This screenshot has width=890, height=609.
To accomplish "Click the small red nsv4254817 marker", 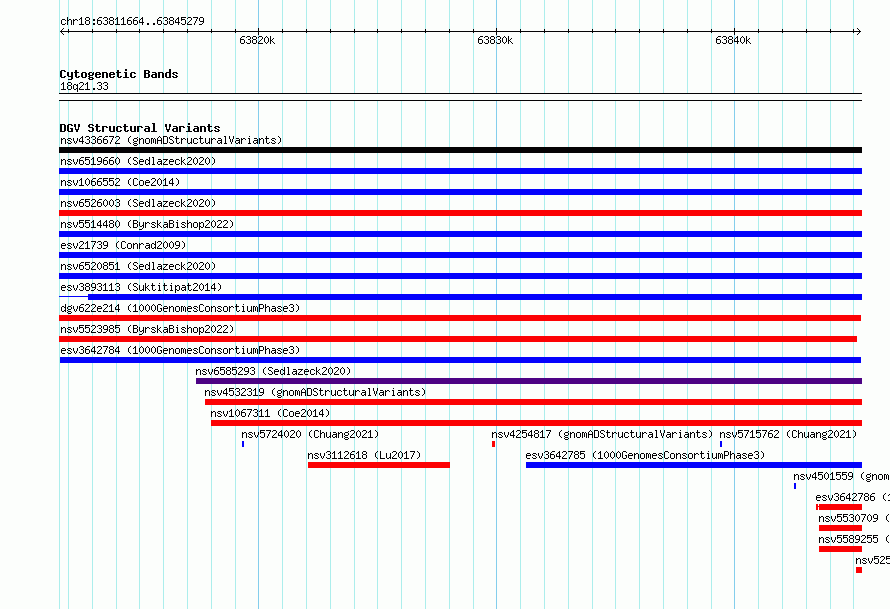I will tap(493, 444).
